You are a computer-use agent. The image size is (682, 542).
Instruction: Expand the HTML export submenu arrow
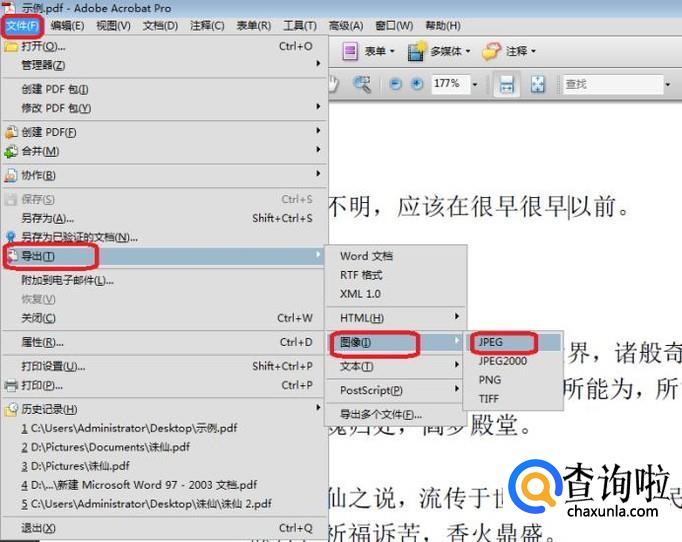click(x=457, y=316)
